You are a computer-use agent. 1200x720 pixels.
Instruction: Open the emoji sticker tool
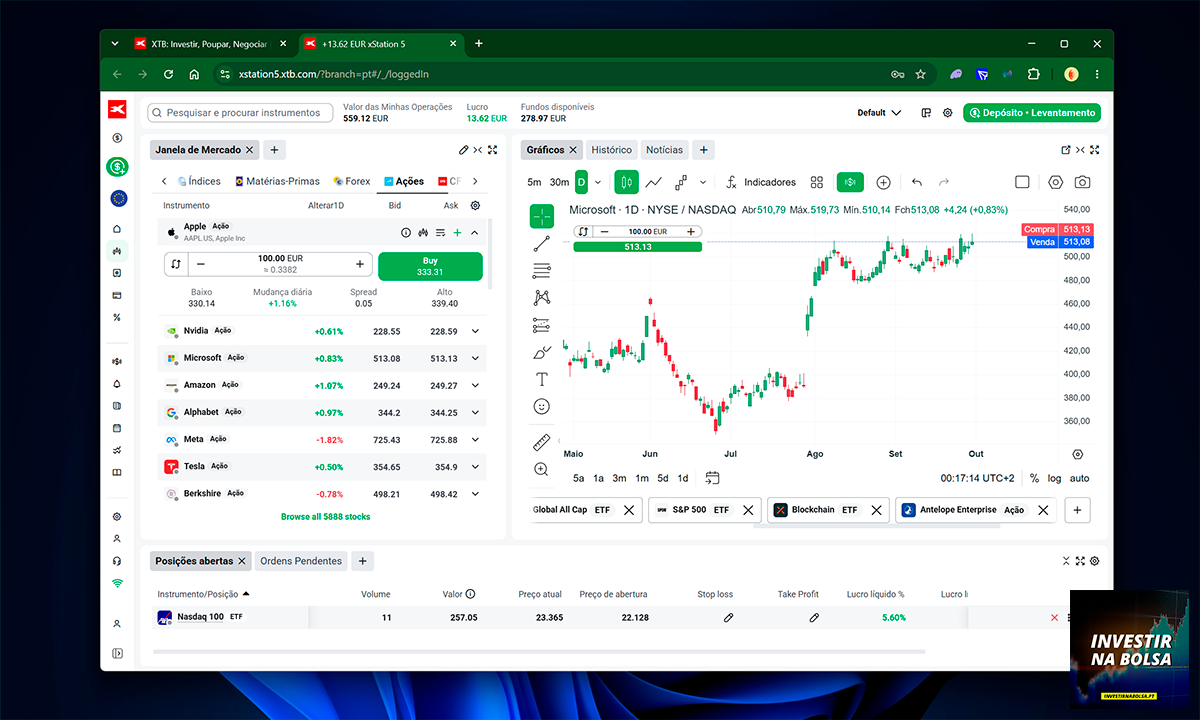click(542, 406)
